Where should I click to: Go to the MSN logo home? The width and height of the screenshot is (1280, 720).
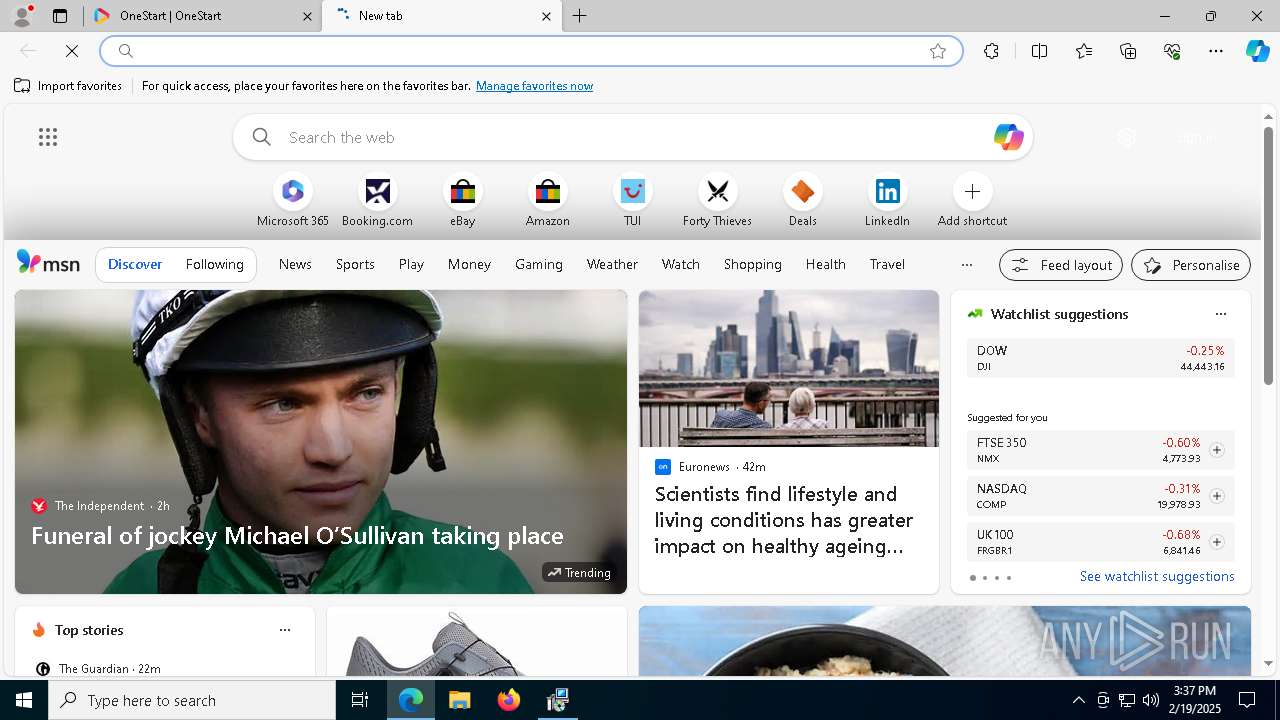click(48, 263)
